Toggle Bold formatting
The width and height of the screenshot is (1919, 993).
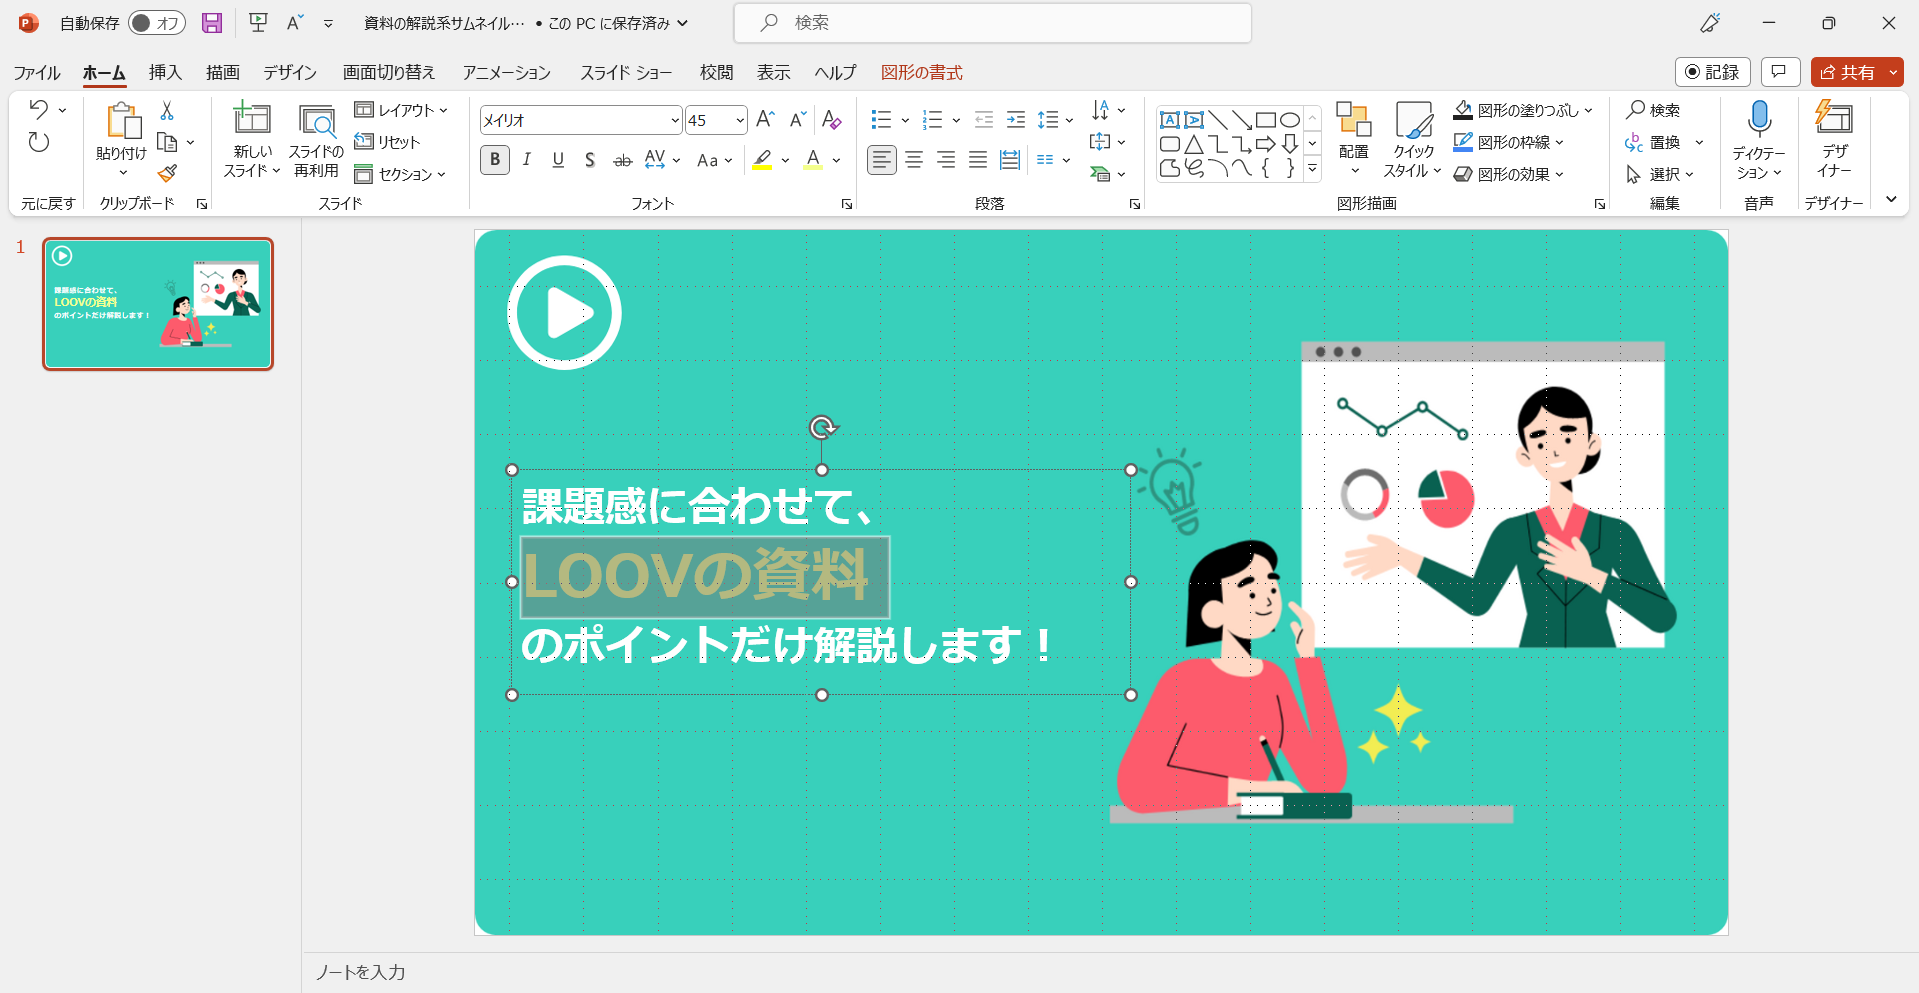(x=495, y=160)
